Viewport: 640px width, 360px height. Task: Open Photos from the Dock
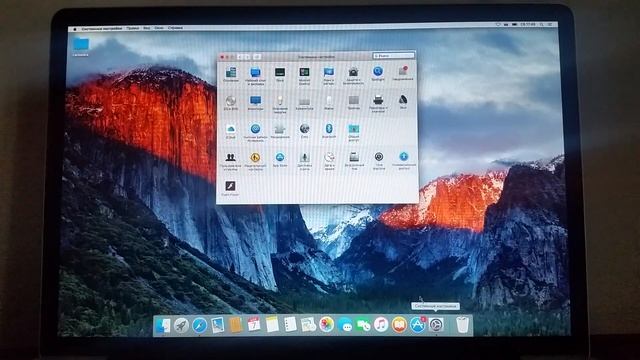[x=327, y=324]
